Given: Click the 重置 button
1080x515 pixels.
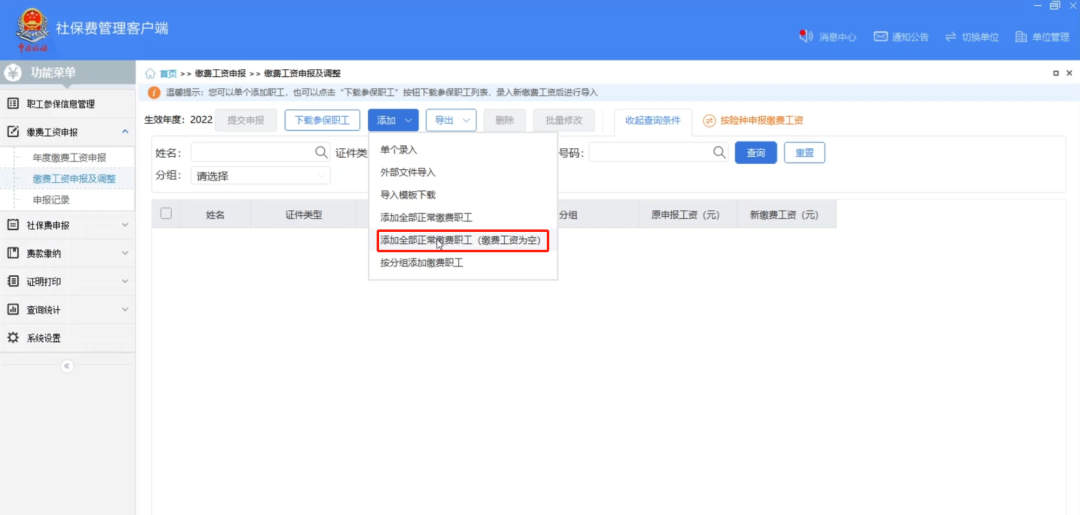Looking at the screenshot, I should pyautogui.click(x=804, y=152).
